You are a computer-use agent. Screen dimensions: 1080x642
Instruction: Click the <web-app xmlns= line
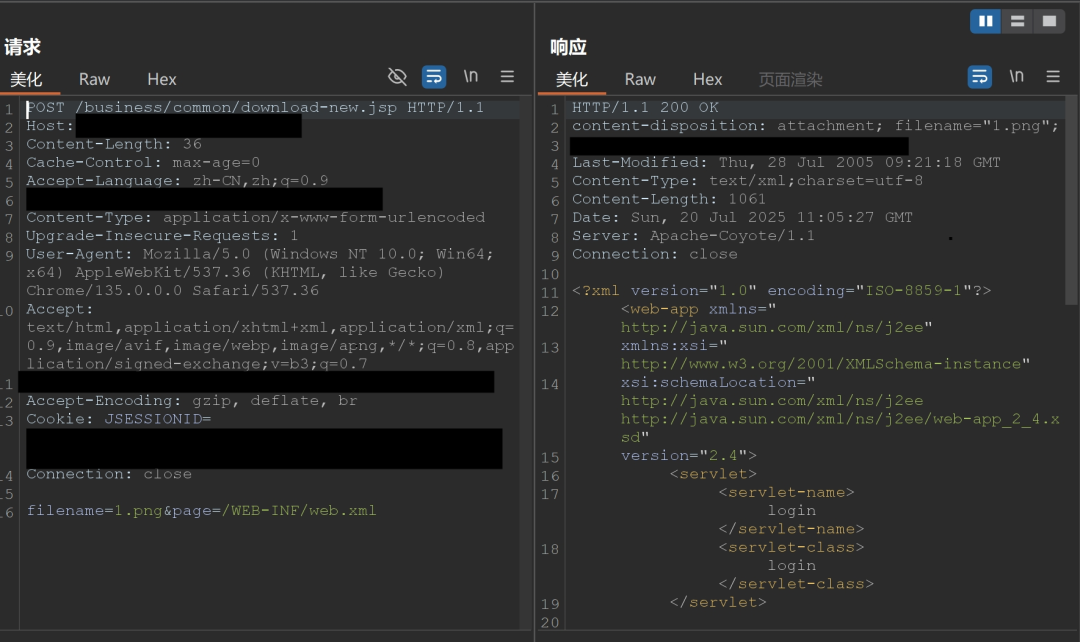pos(698,309)
